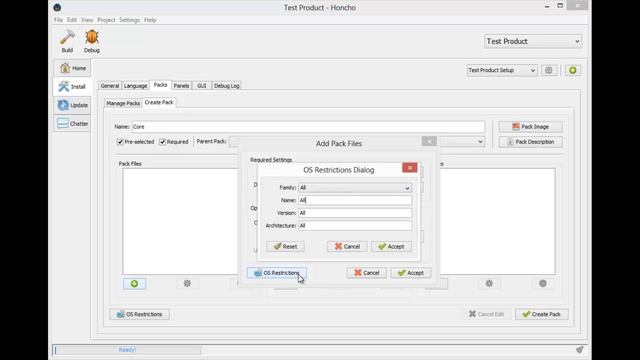Viewport: 640px width, 360px height.
Task: Open the Chatter sidebar section
Action: pos(72,124)
